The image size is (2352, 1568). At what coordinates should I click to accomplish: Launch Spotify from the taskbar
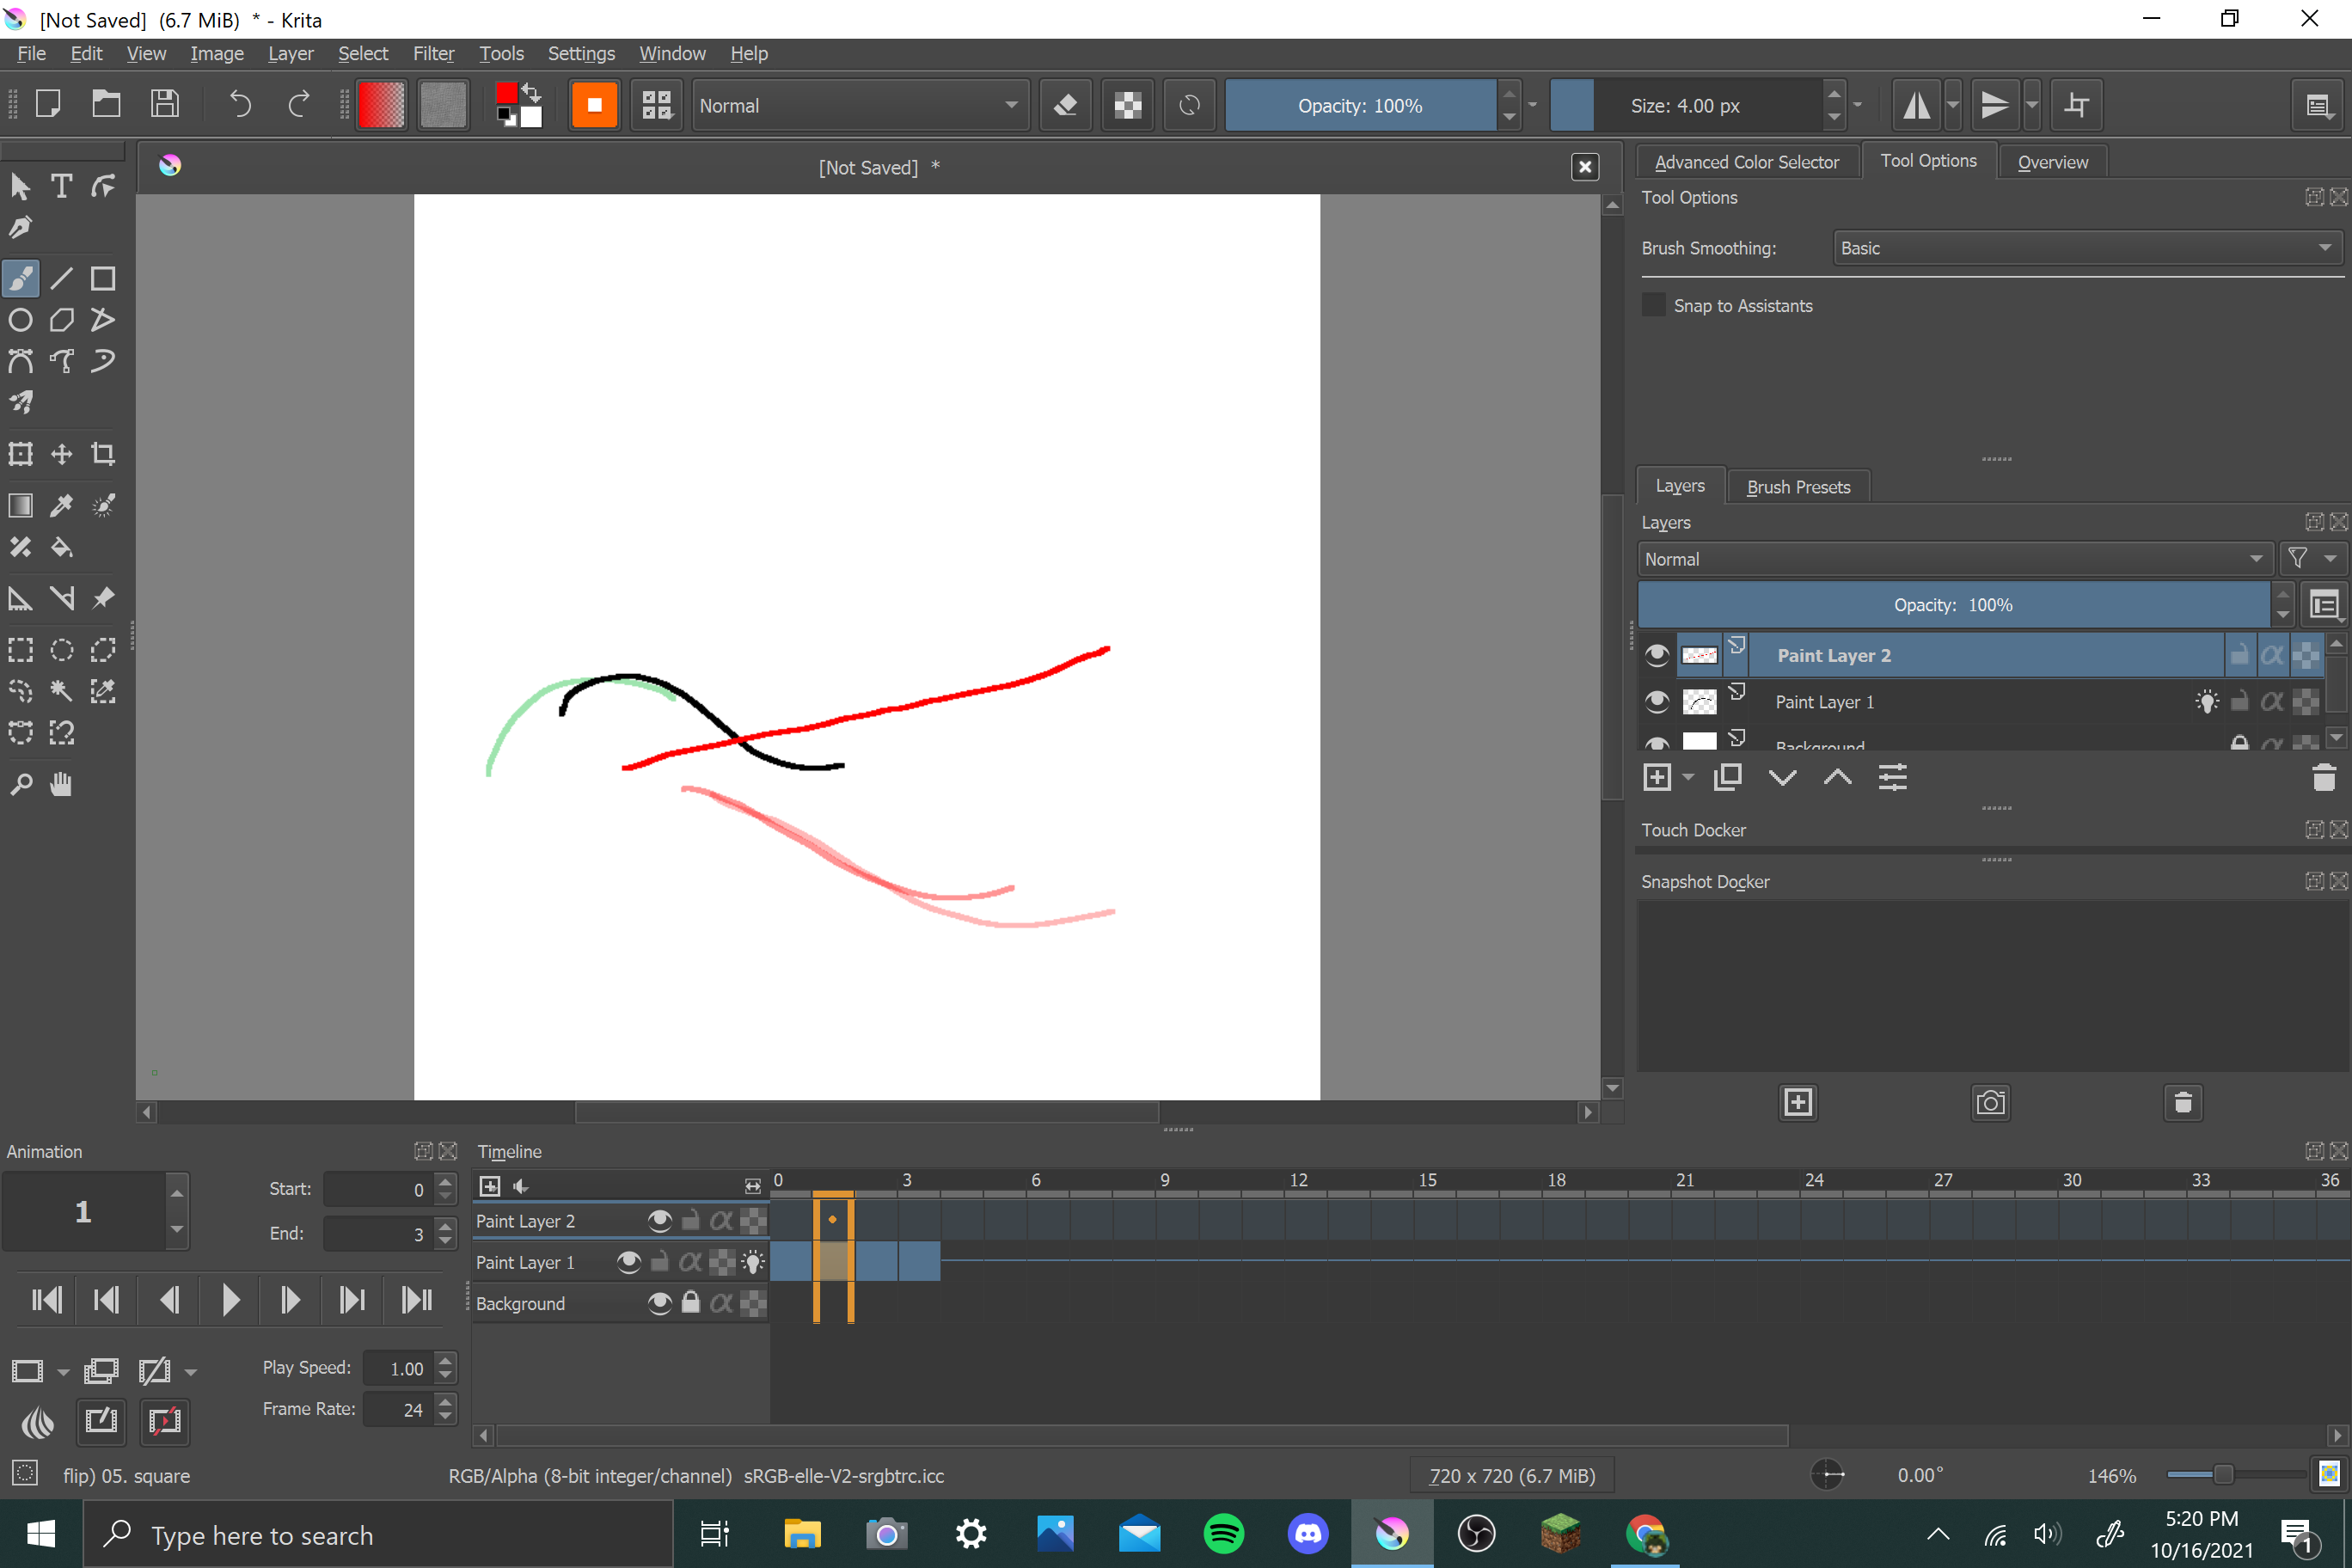click(x=1223, y=1534)
